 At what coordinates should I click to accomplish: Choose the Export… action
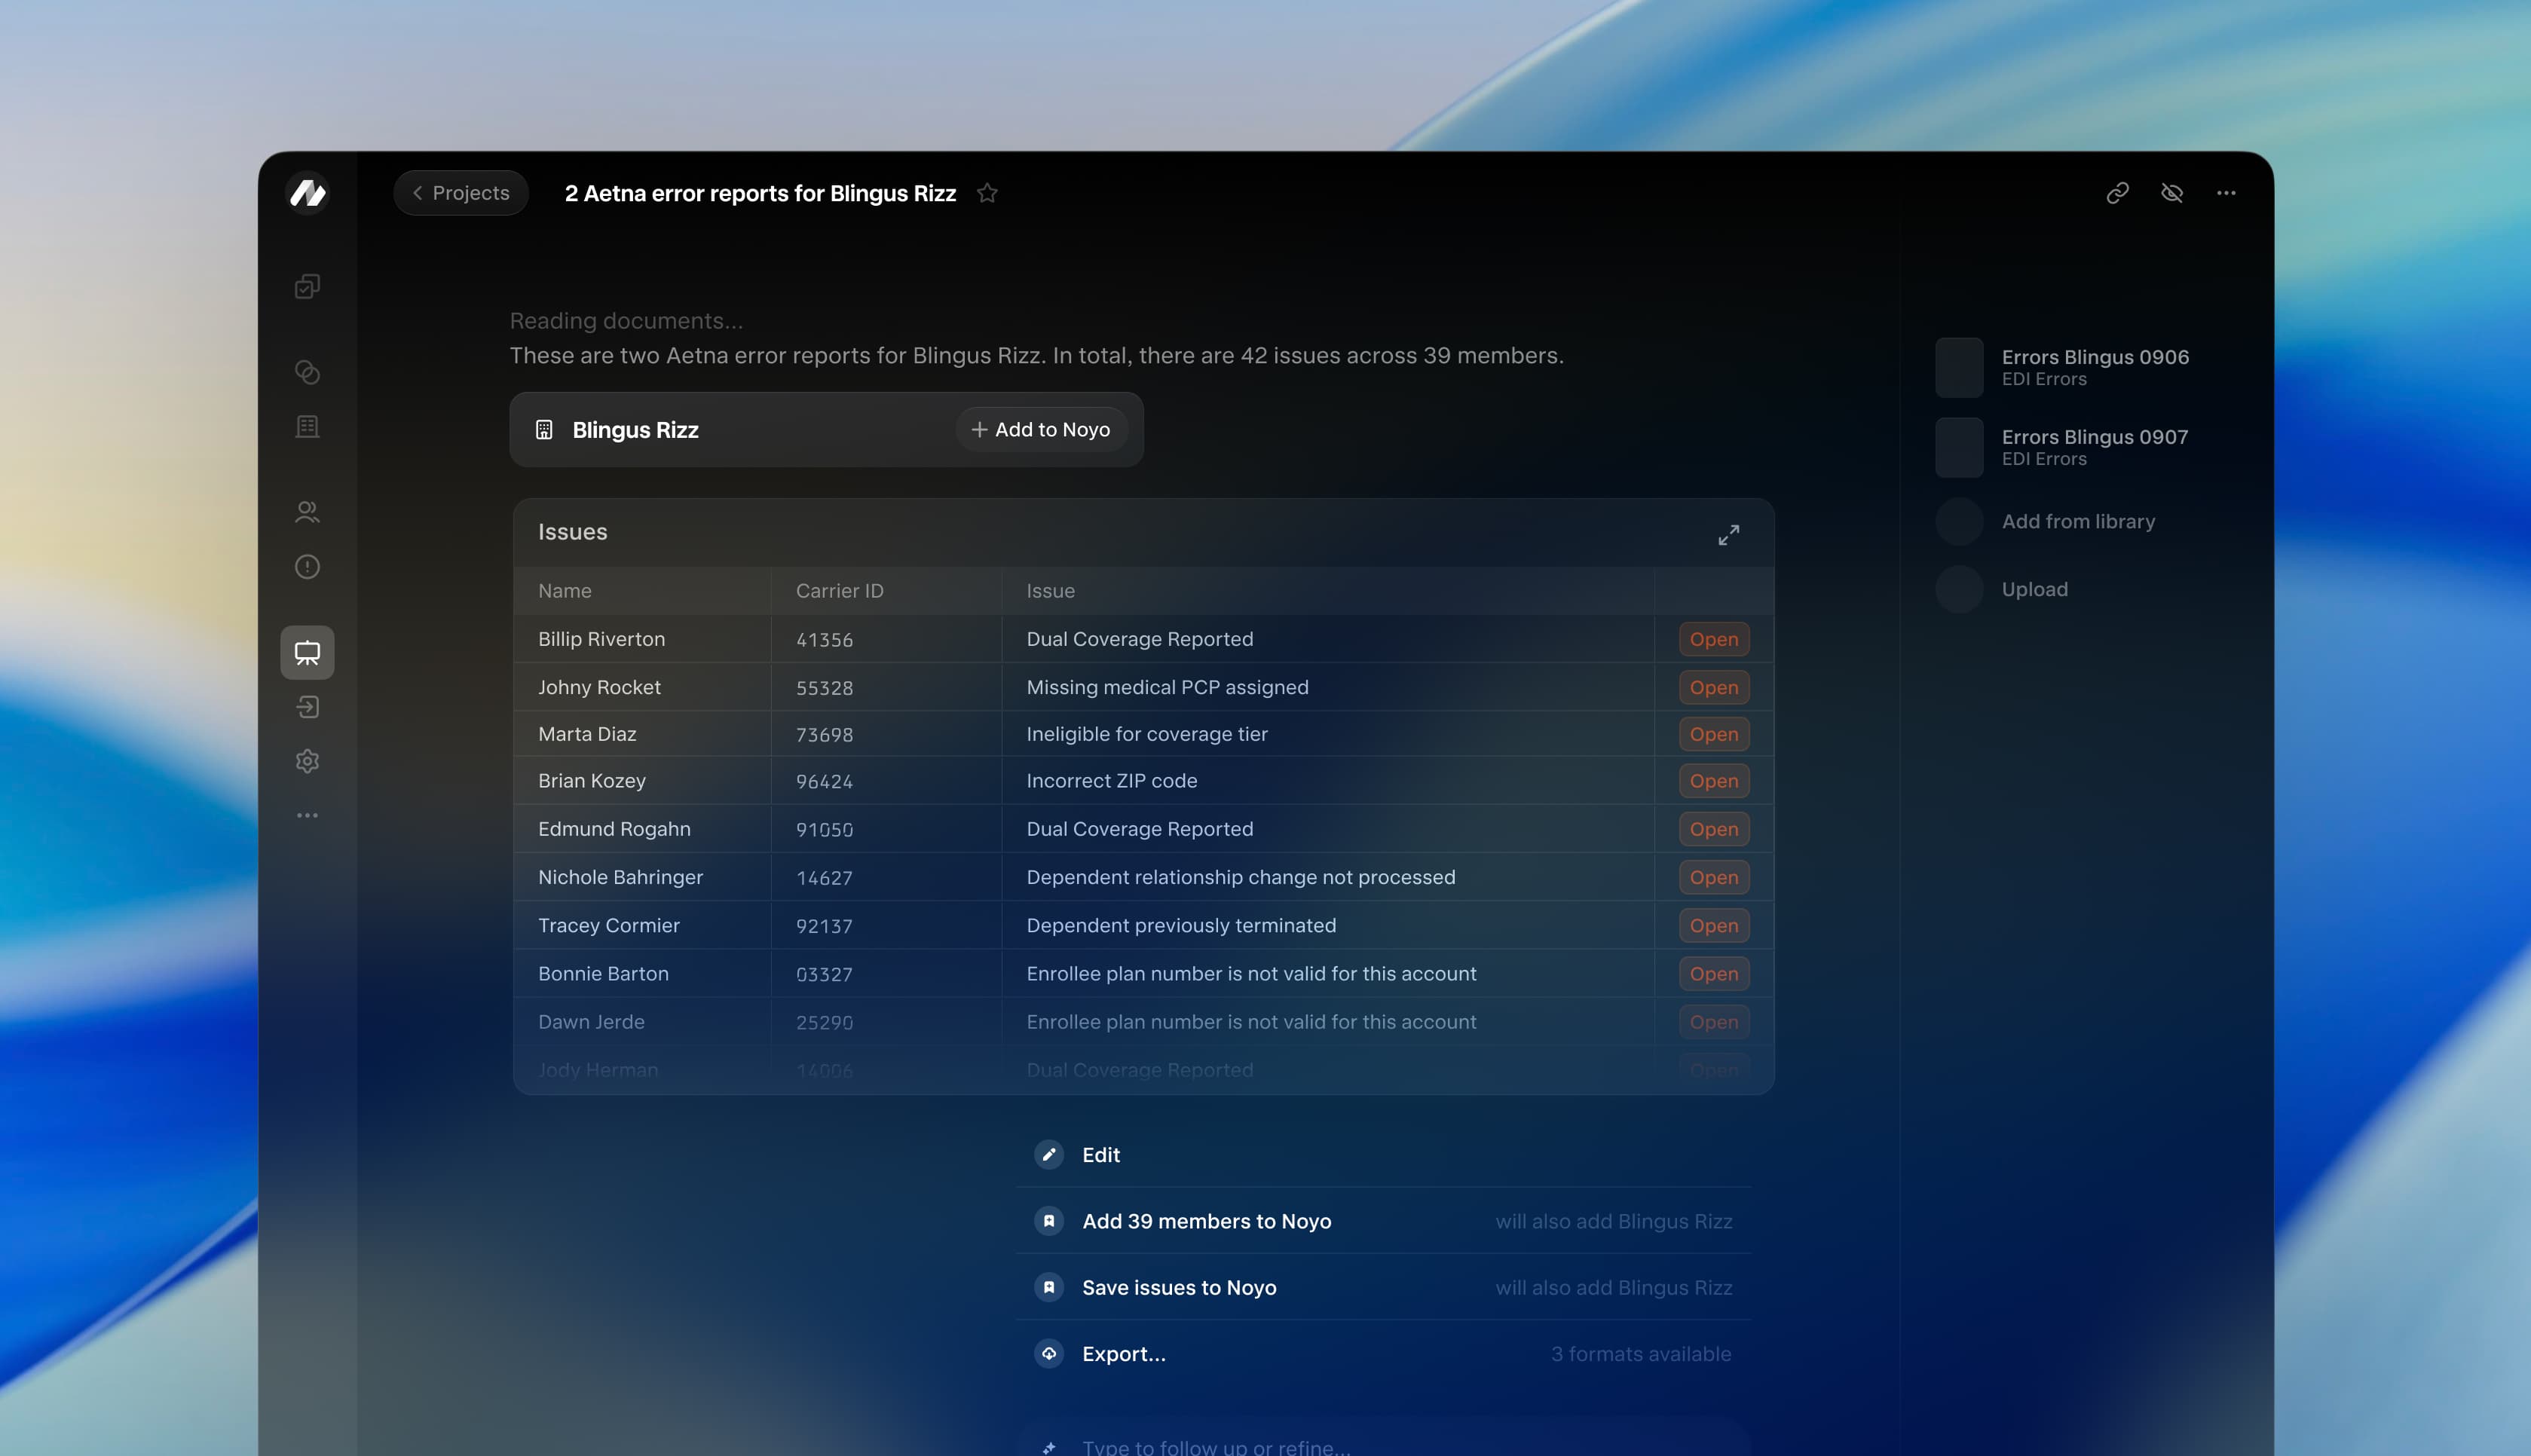pyautogui.click(x=1384, y=1354)
